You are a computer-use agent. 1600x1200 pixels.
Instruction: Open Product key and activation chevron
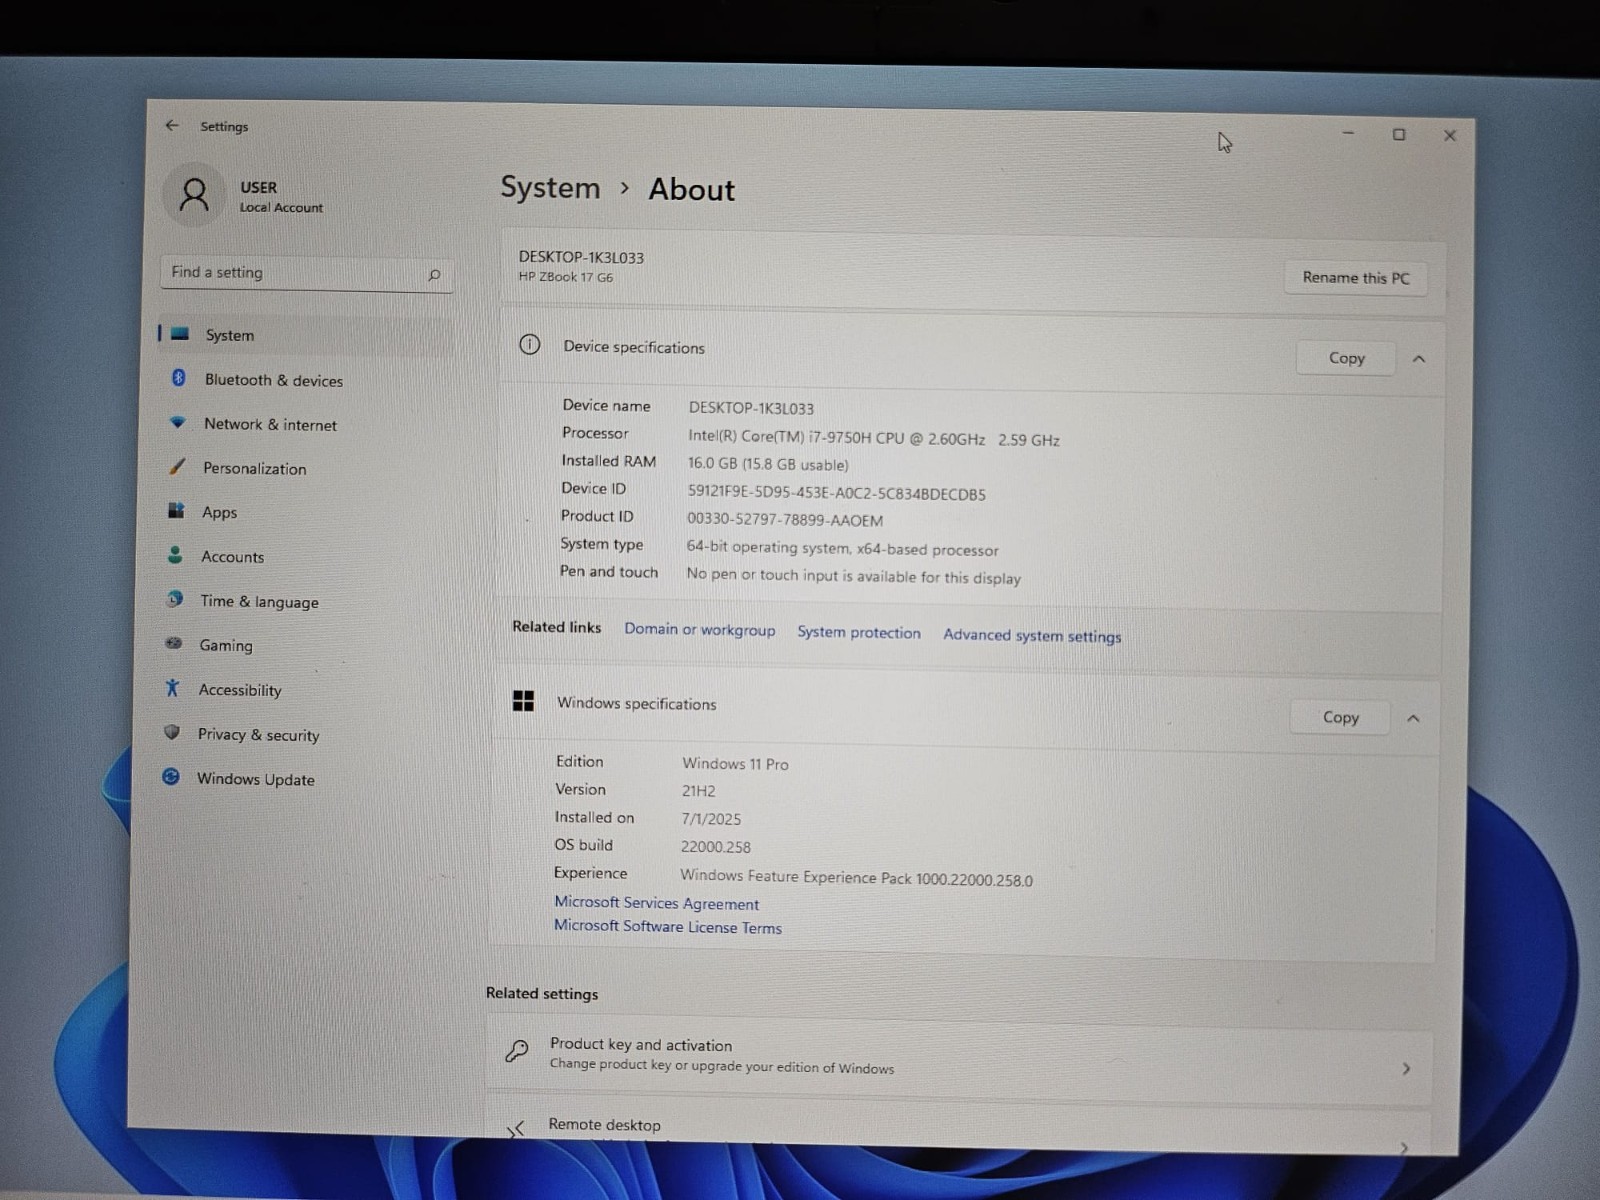pyautogui.click(x=1407, y=1069)
